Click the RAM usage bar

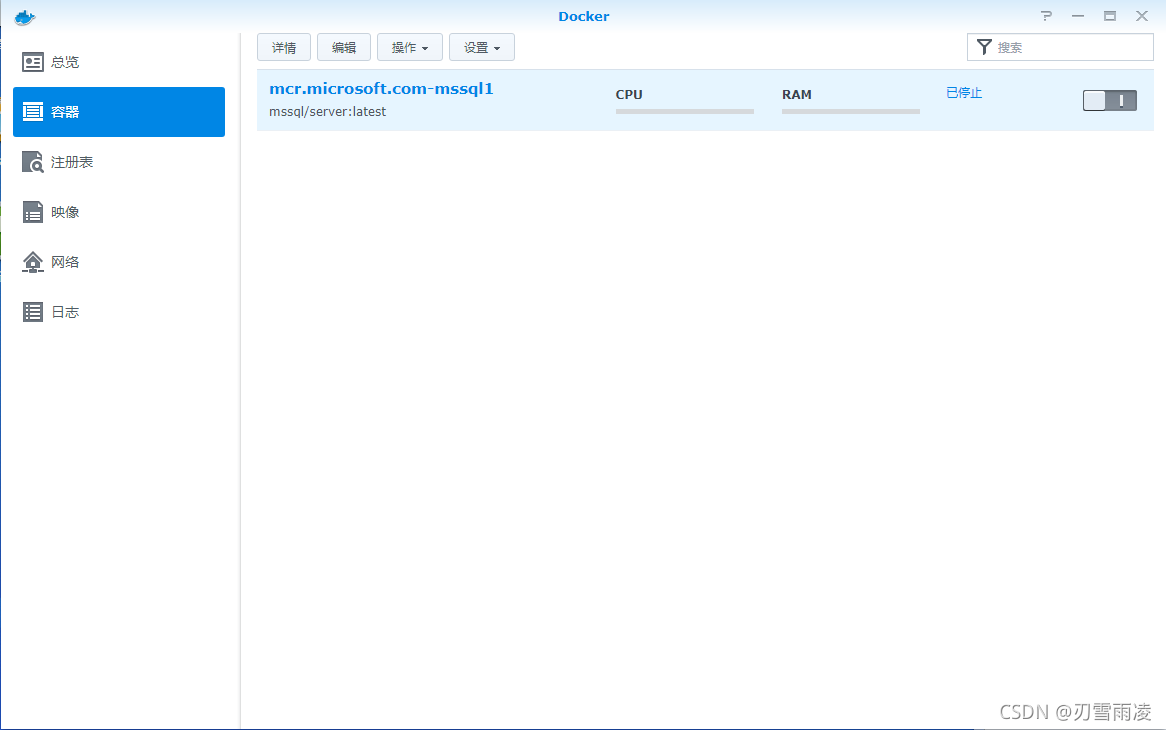click(x=851, y=112)
